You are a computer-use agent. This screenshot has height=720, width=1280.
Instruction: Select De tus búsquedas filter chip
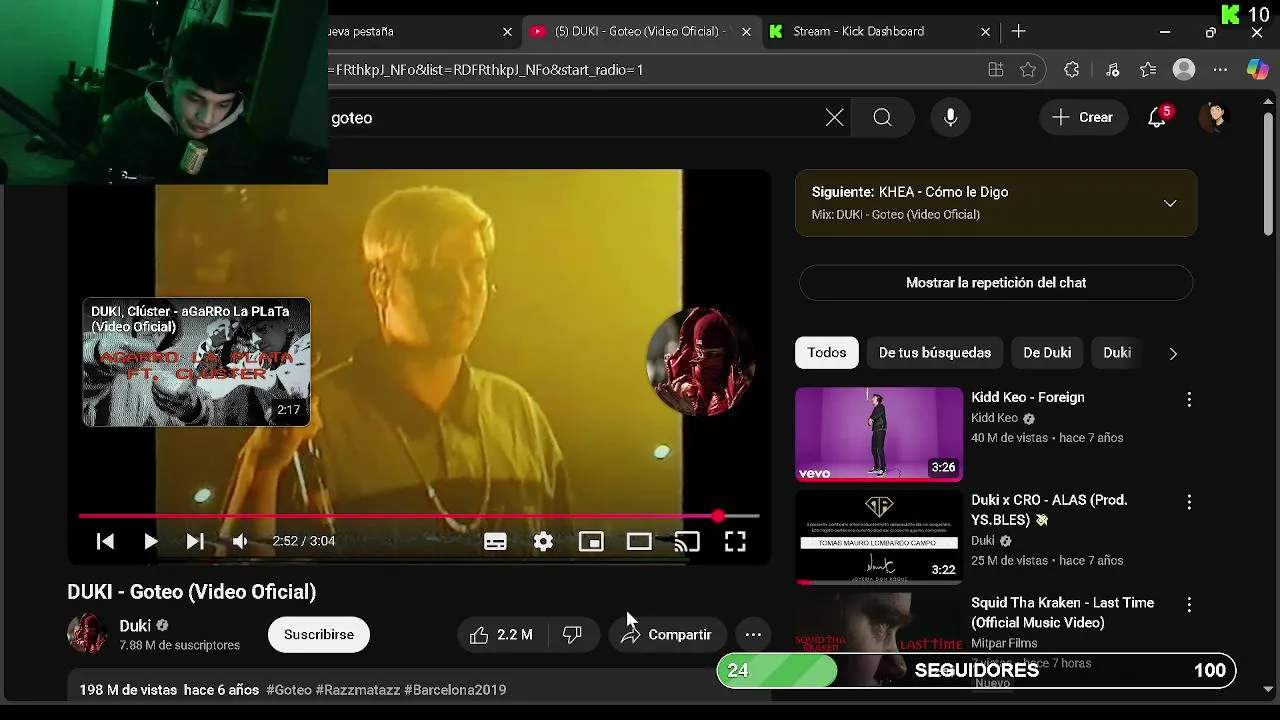[x=935, y=353]
